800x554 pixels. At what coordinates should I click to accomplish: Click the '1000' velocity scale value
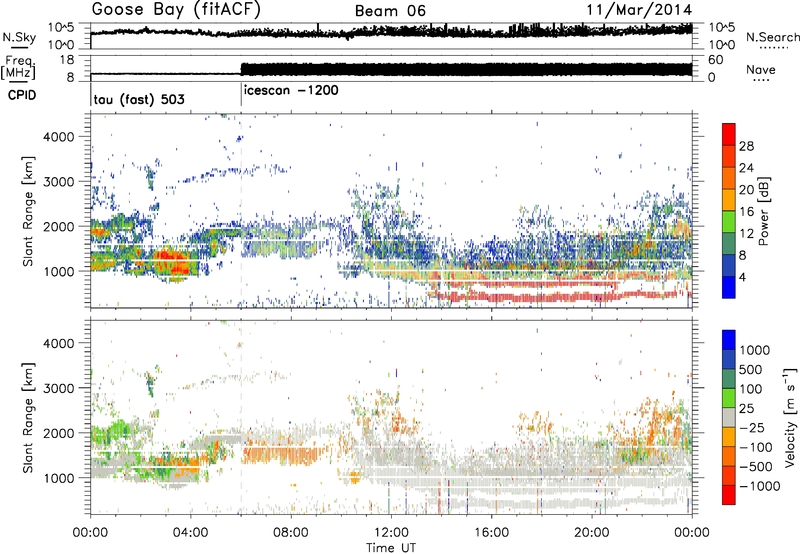(755, 350)
